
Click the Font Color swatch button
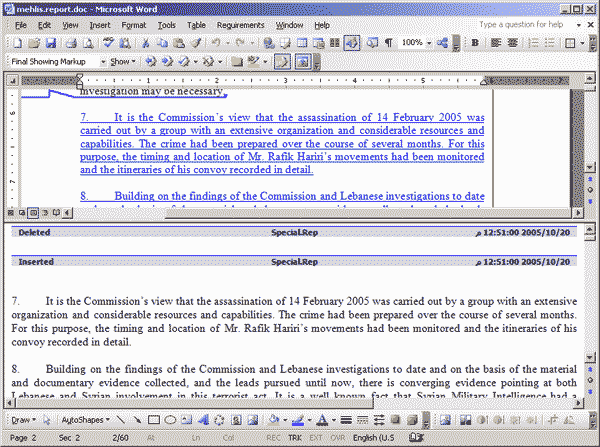tap(322, 421)
